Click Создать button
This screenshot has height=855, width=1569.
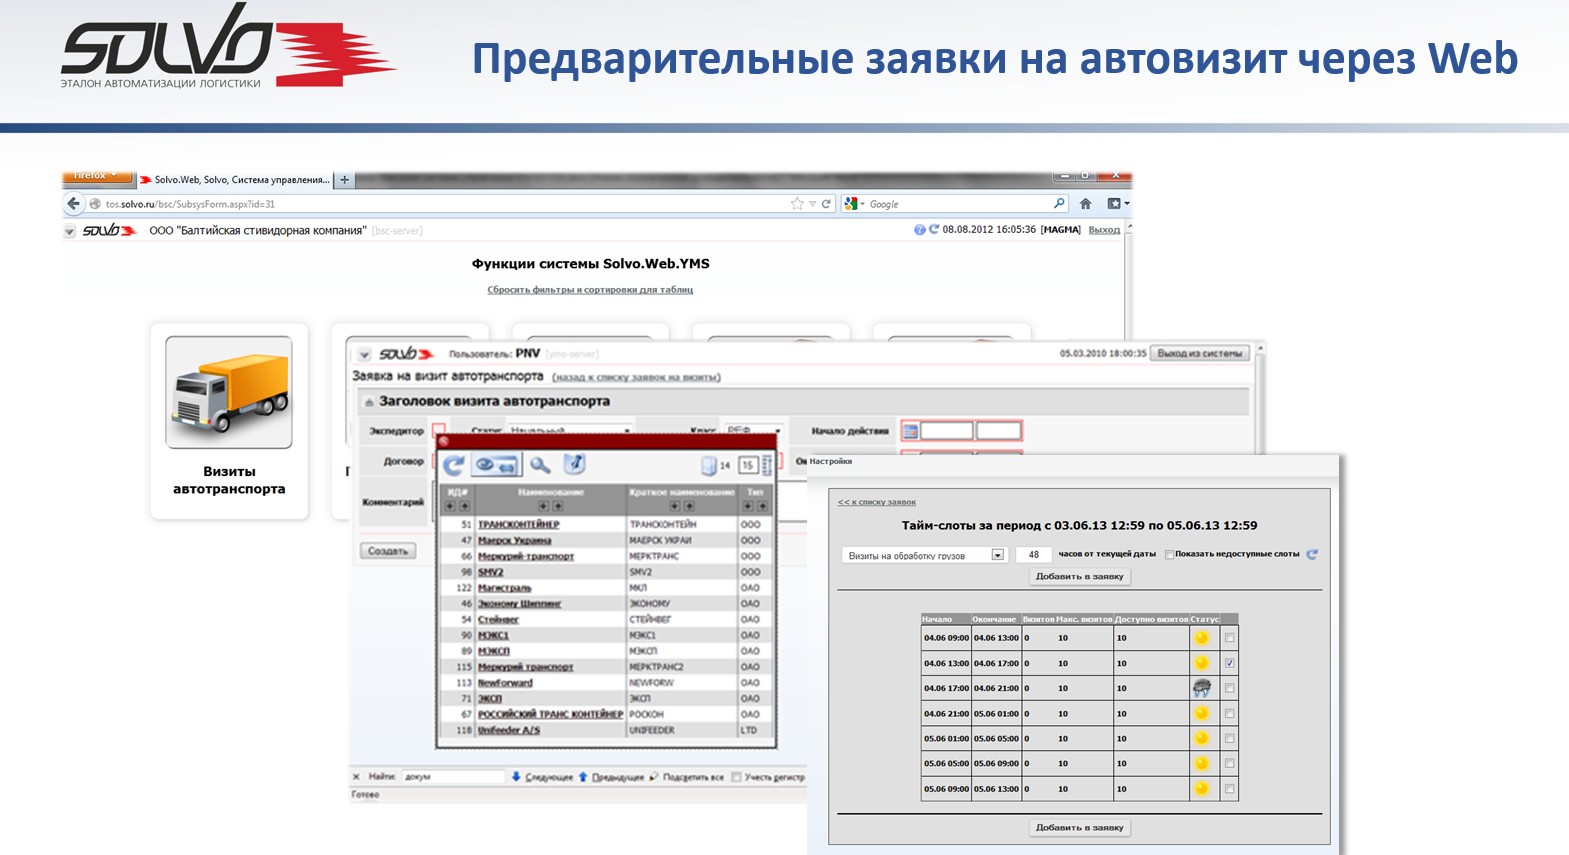tap(388, 551)
